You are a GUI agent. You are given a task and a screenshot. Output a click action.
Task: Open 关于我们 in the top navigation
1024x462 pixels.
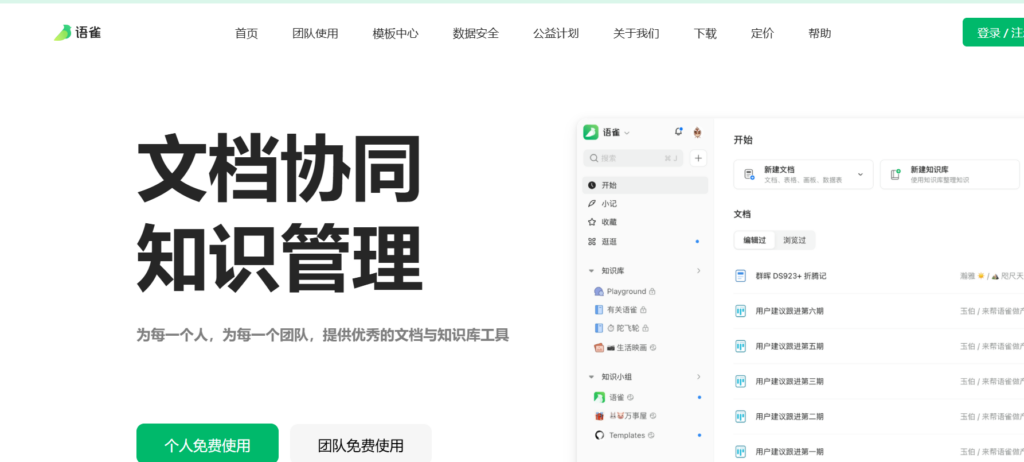pyautogui.click(x=636, y=33)
